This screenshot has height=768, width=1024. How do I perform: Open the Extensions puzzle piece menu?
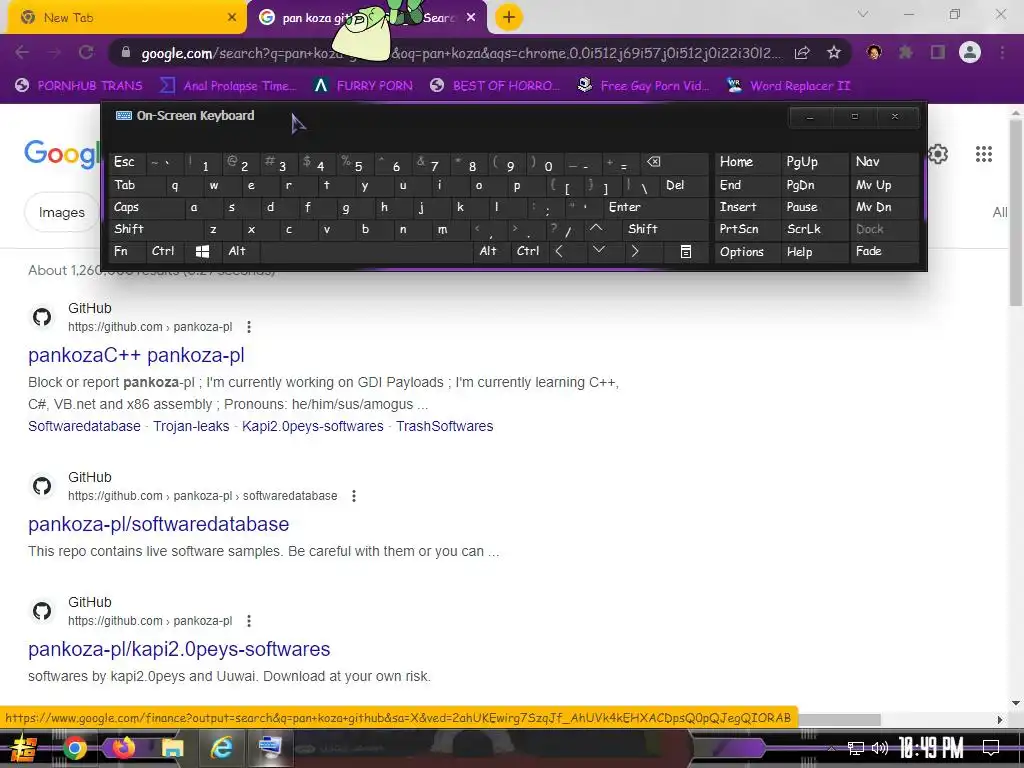(906, 52)
